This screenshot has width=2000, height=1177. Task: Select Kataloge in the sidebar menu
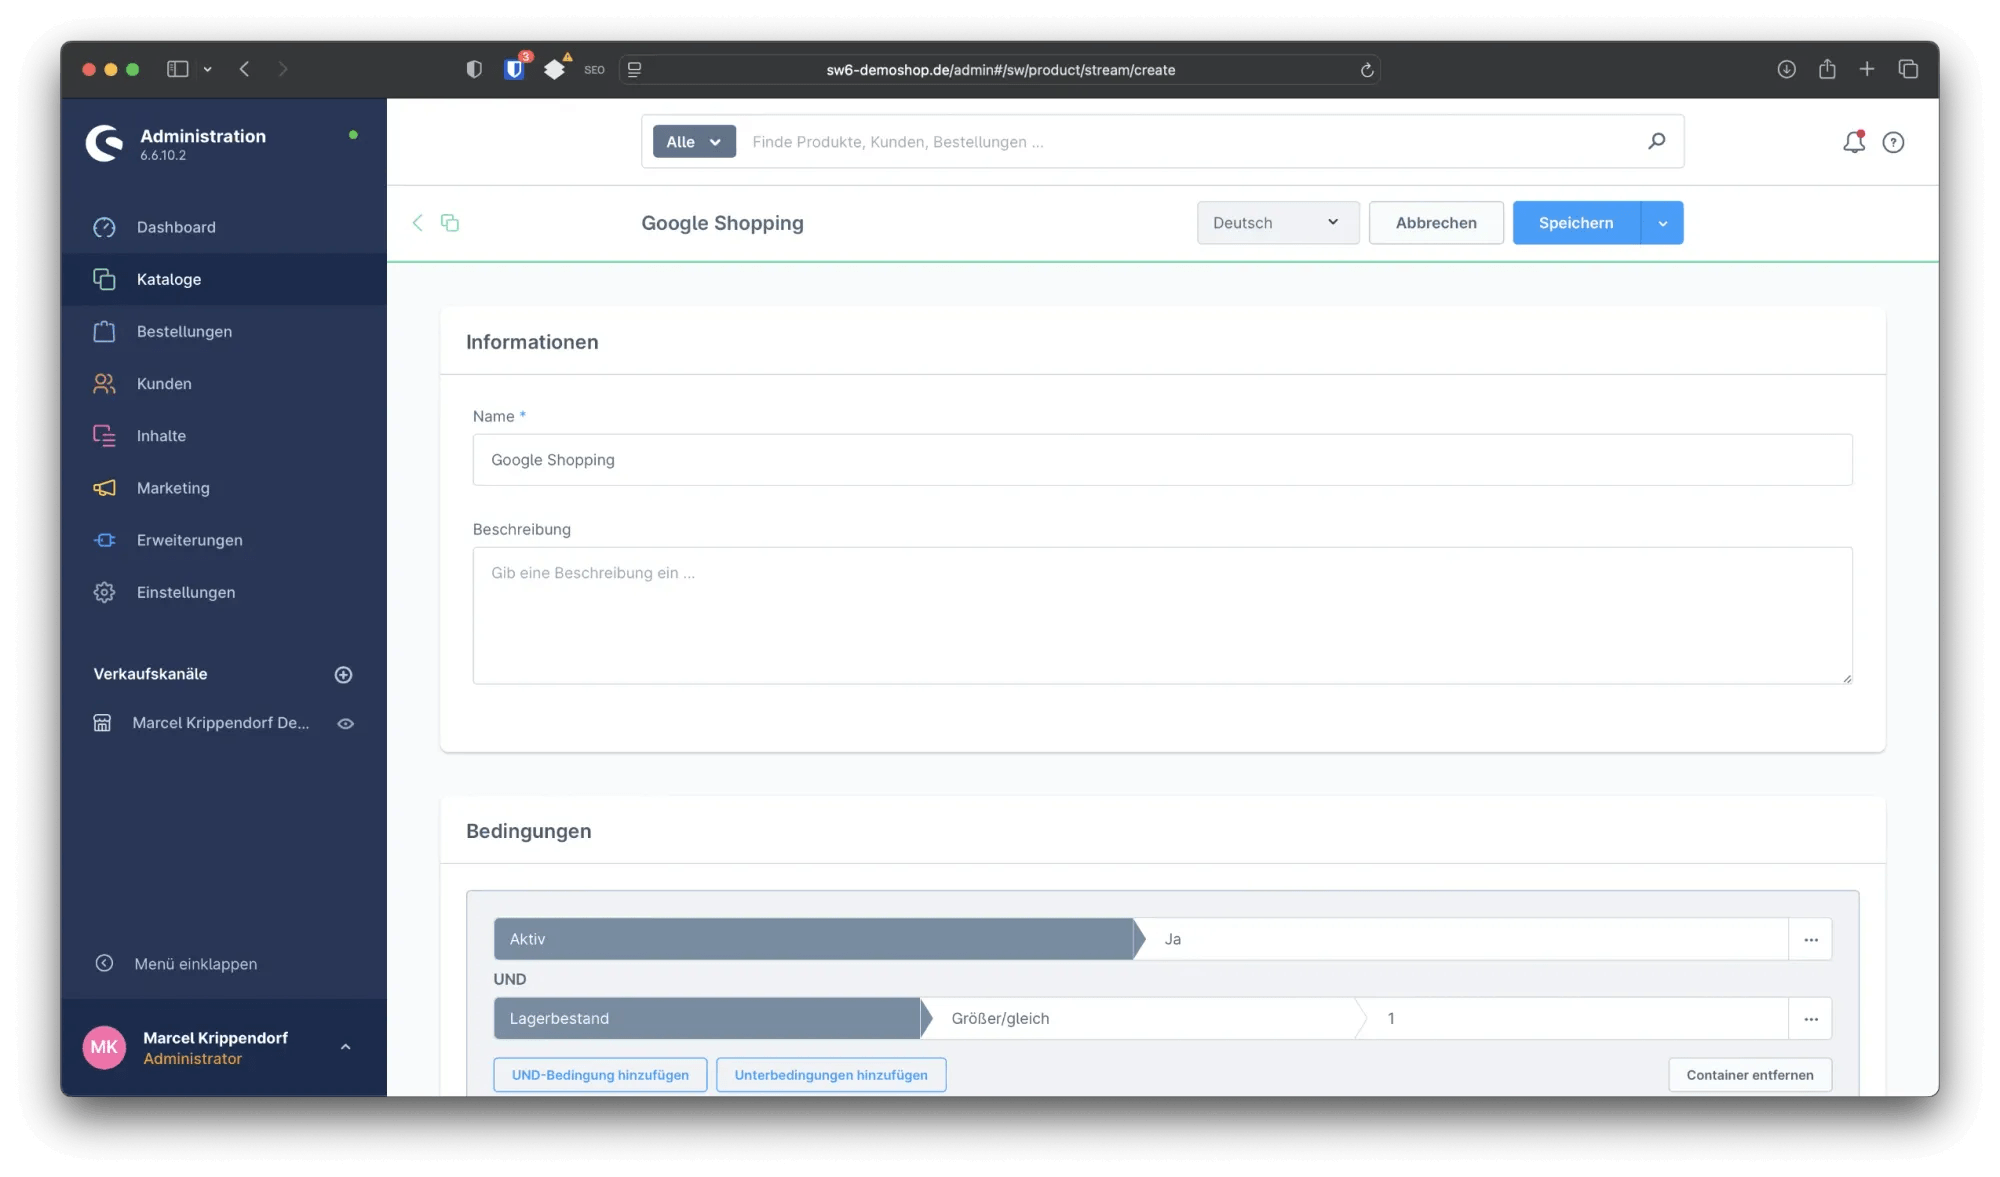pos(168,279)
